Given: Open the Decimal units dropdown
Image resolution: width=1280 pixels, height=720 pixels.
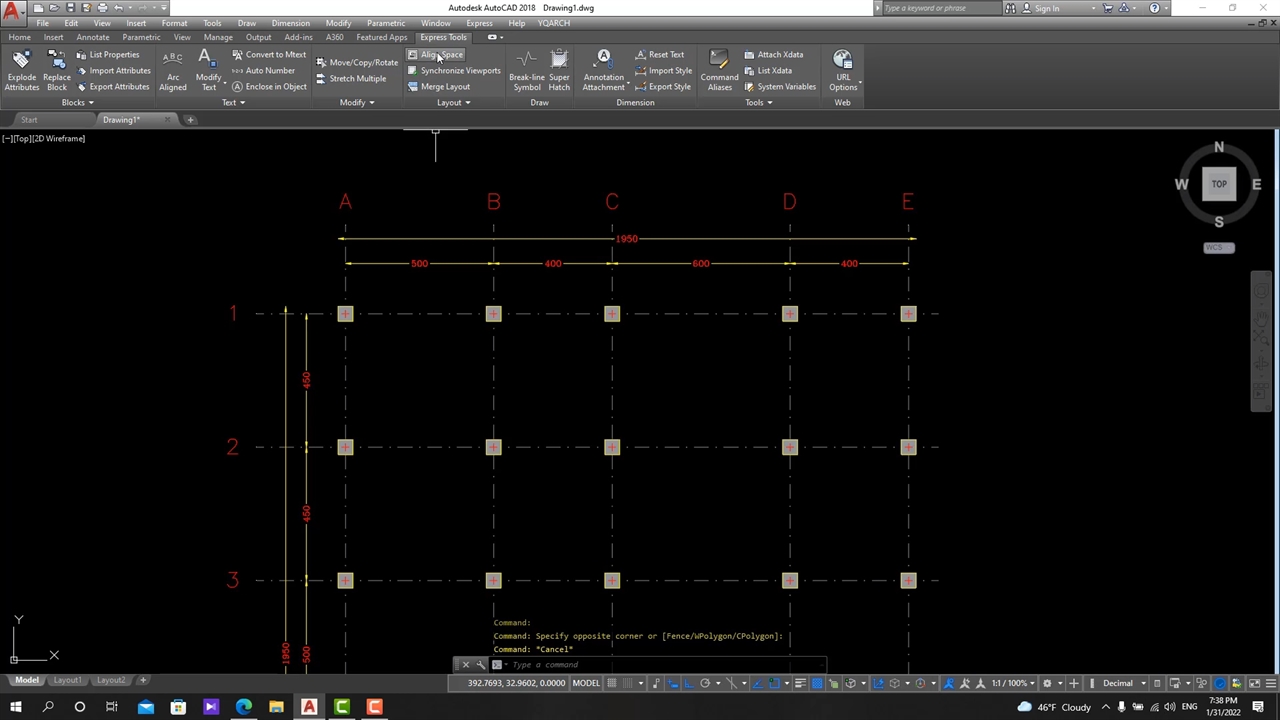Looking at the screenshot, I should (1123, 683).
